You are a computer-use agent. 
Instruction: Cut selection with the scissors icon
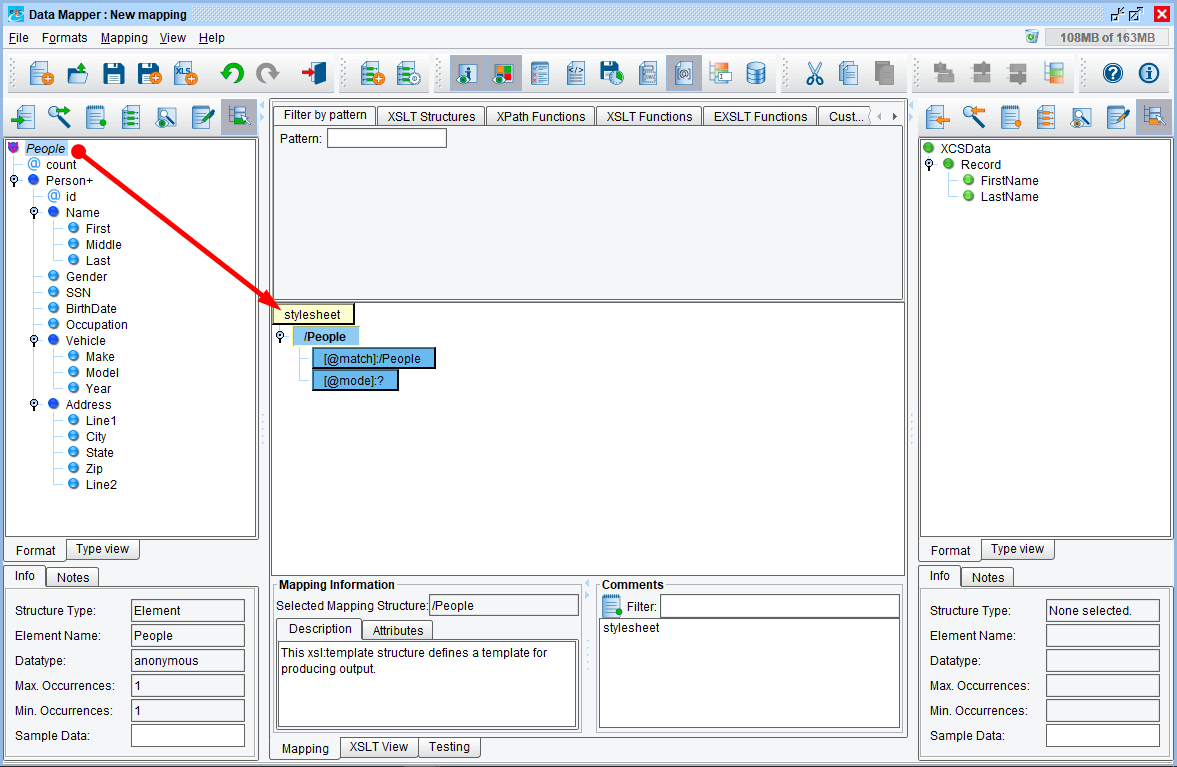[814, 74]
